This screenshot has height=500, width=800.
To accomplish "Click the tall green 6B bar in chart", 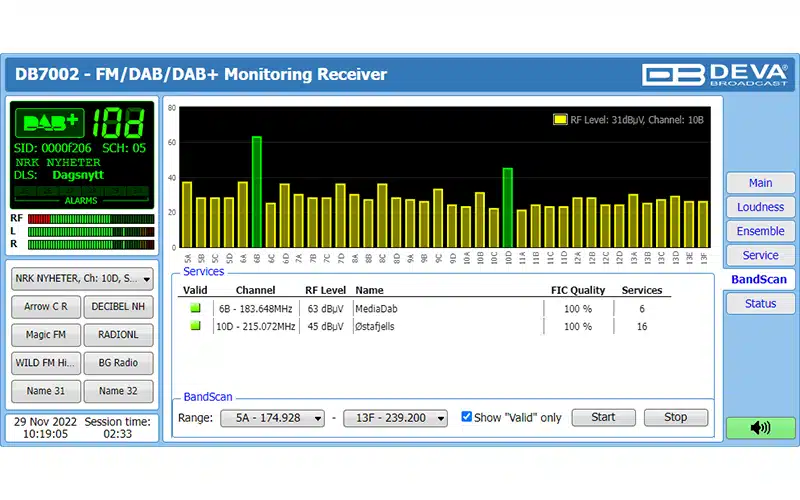I will (257, 192).
